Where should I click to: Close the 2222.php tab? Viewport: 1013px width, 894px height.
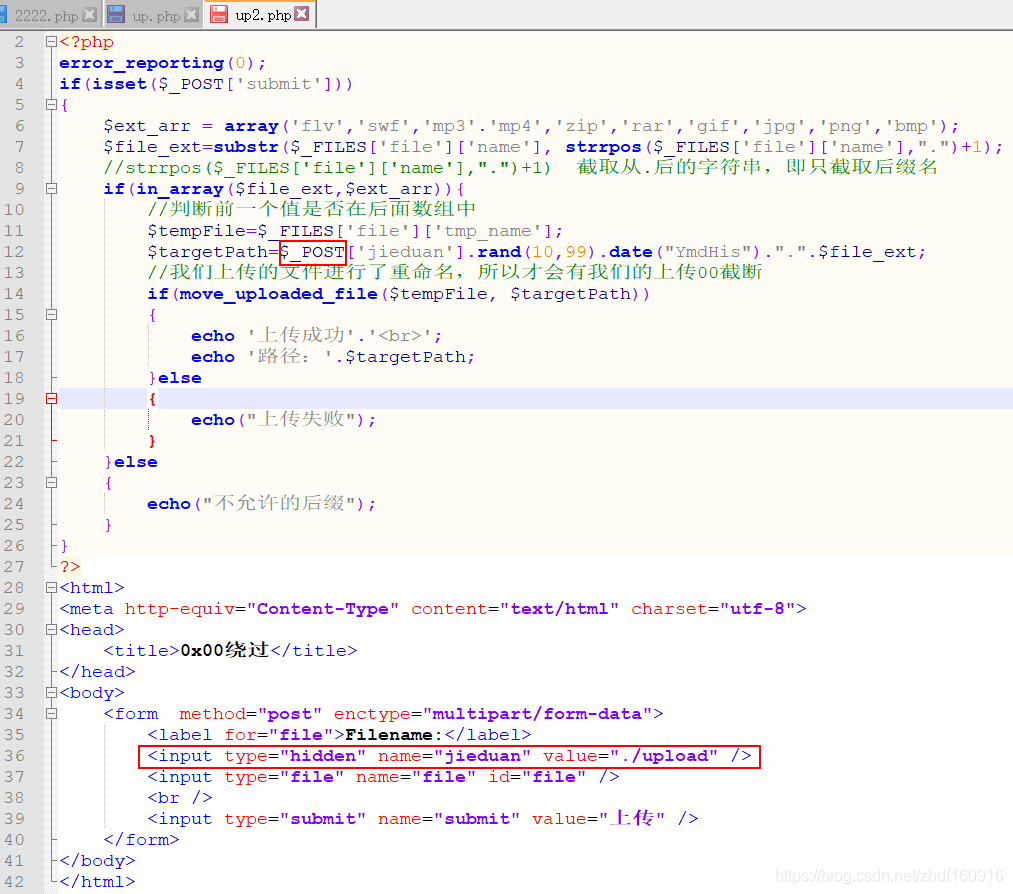[90, 15]
